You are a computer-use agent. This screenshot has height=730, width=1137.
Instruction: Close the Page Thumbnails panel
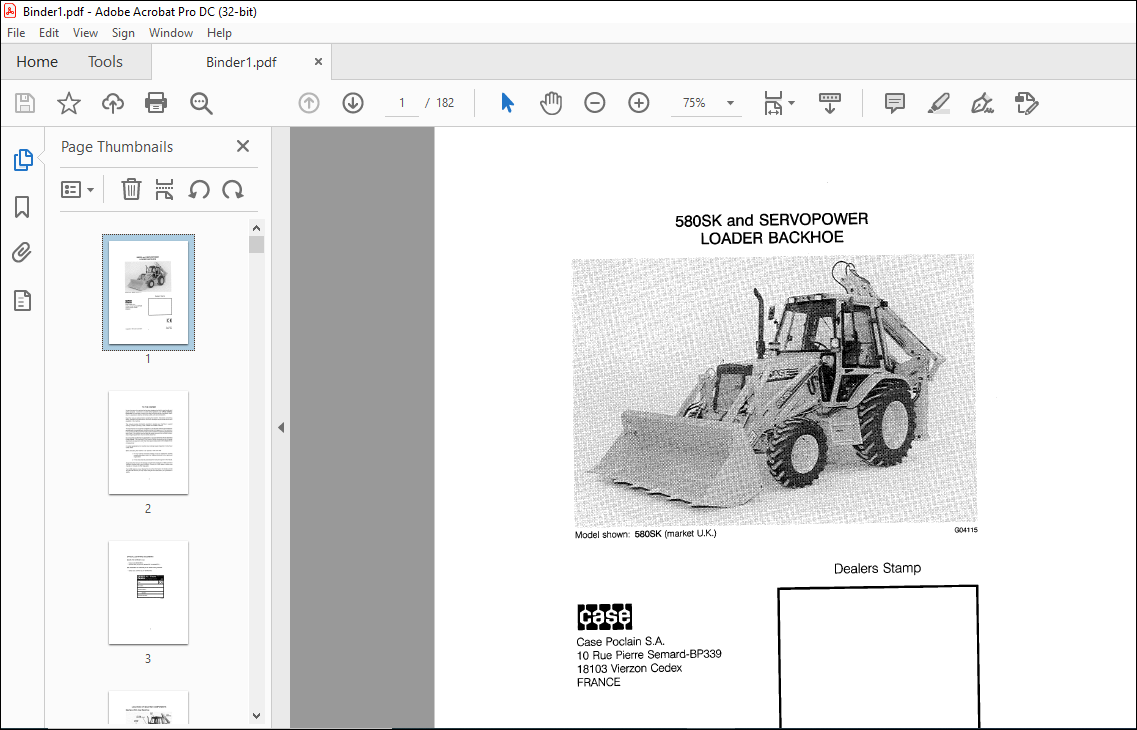[x=243, y=146]
